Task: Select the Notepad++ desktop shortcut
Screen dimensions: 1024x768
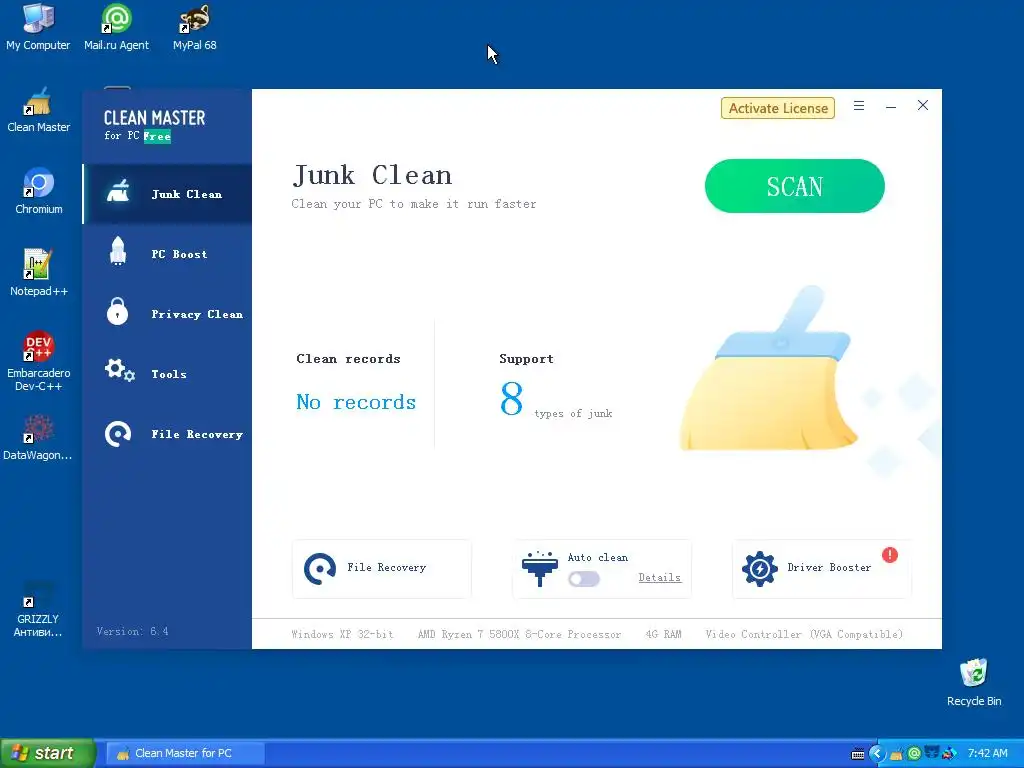Action: pyautogui.click(x=39, y=273)
